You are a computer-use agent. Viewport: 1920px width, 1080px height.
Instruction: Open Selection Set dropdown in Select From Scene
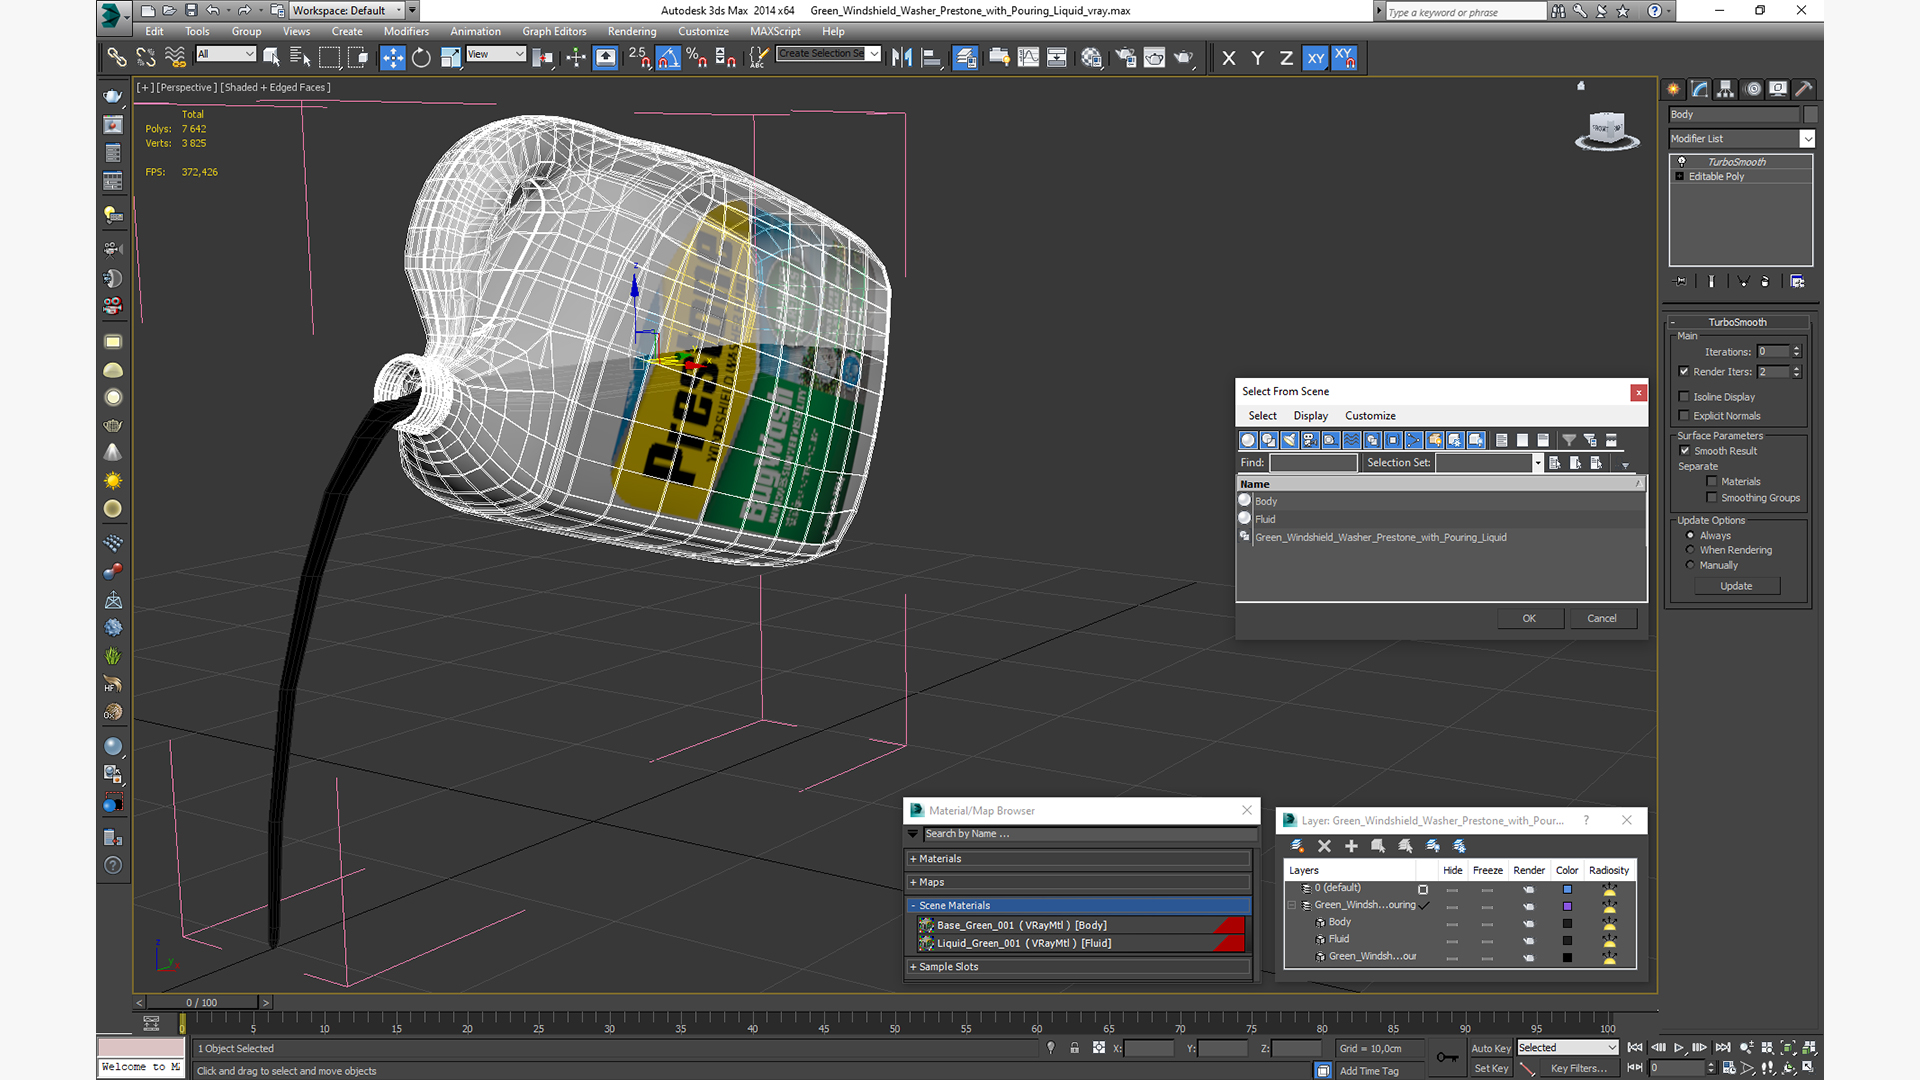[1490, 463]
